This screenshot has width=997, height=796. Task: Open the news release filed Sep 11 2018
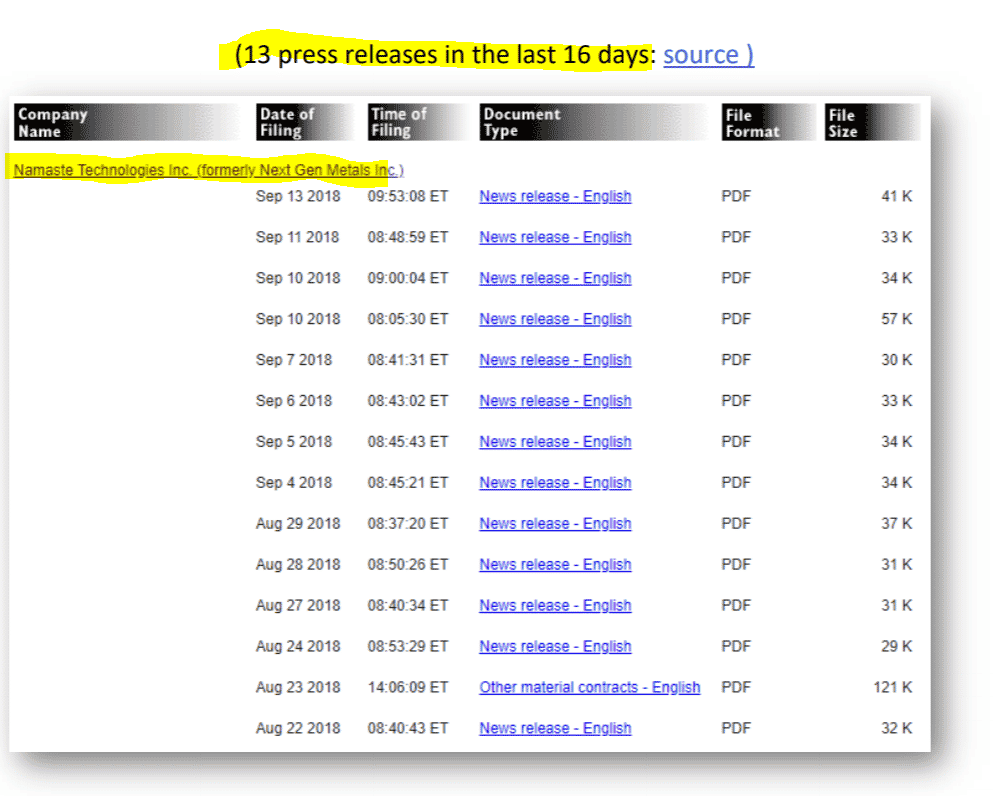pyautogui.click(x=555, y=237)
